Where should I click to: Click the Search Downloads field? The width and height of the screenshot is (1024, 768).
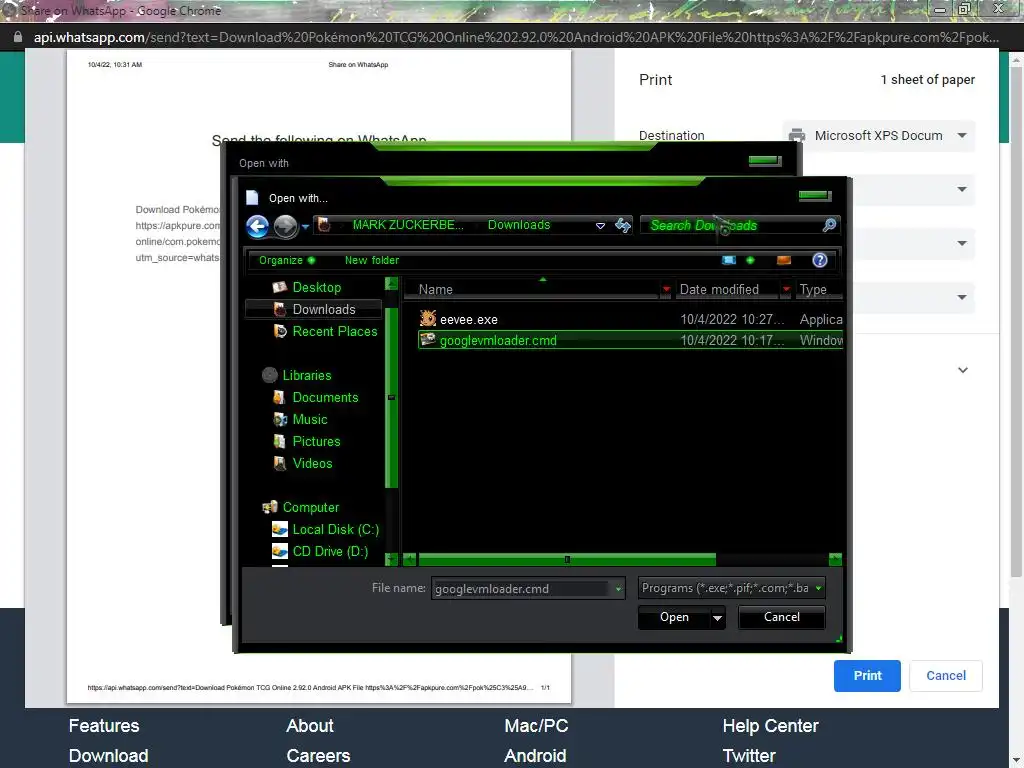click(x=731, y=225)
